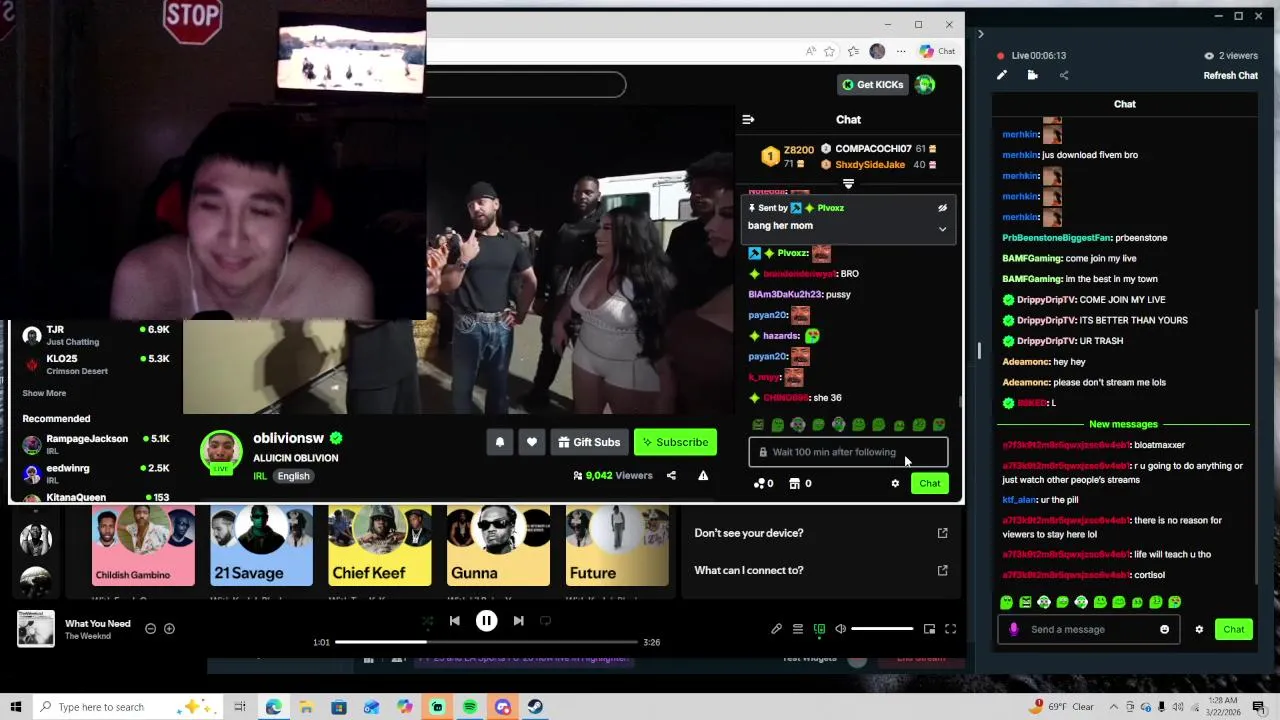Report the stream warning triangle icon
The height and width of the screenshot is (720, 1280).
click(703, 476)
